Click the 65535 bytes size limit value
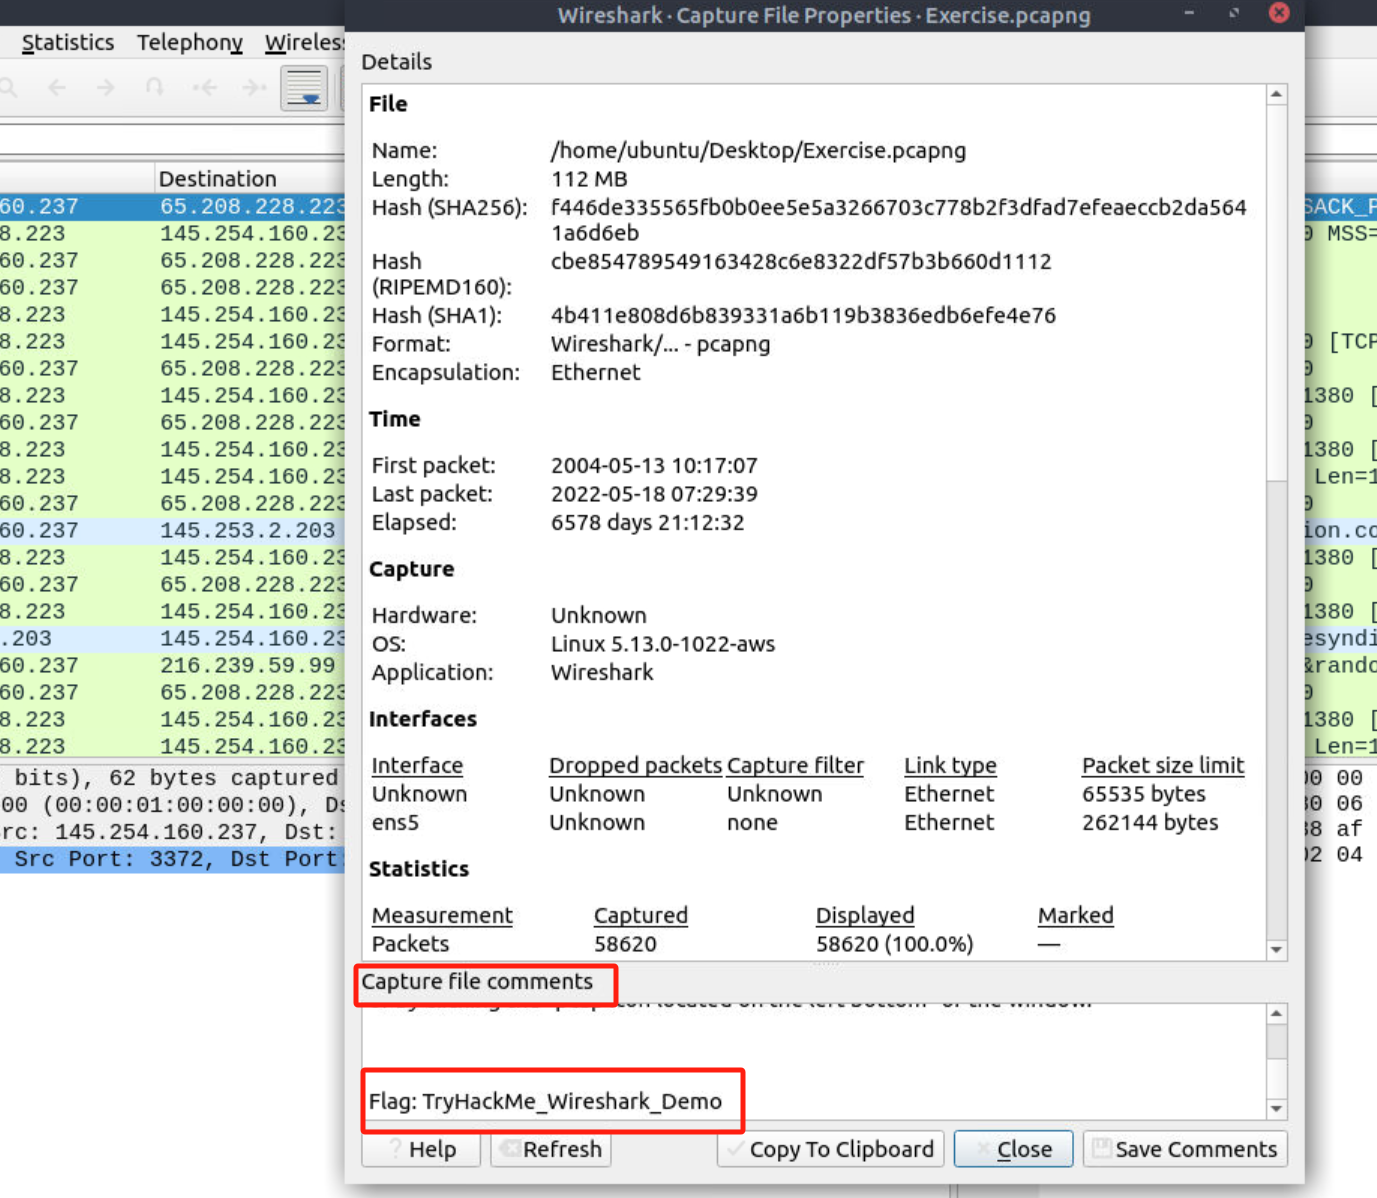 1144,794
